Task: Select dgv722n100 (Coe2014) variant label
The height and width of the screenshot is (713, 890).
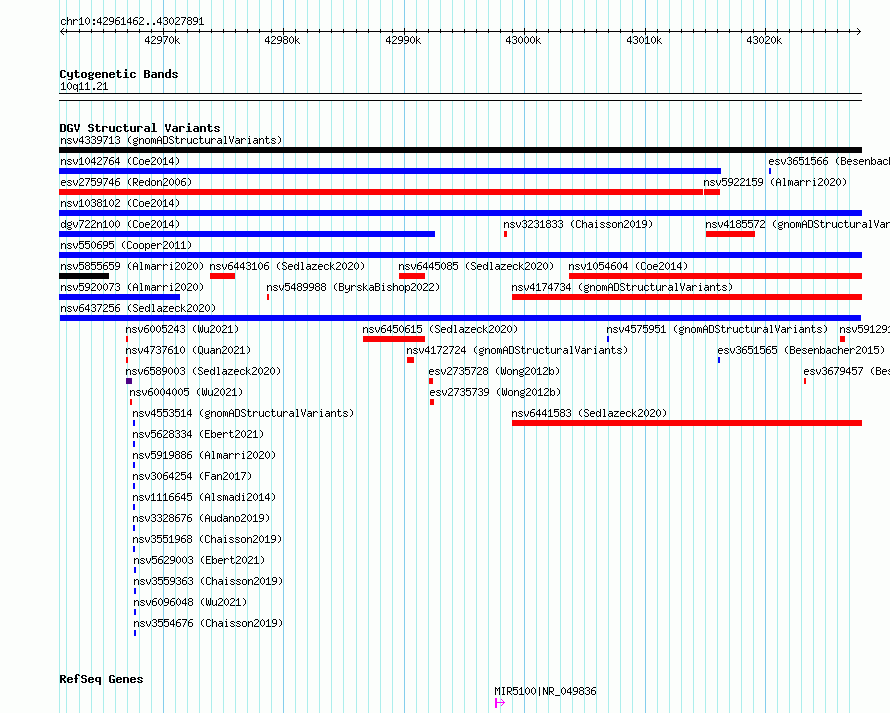Action: coord(120,224)
